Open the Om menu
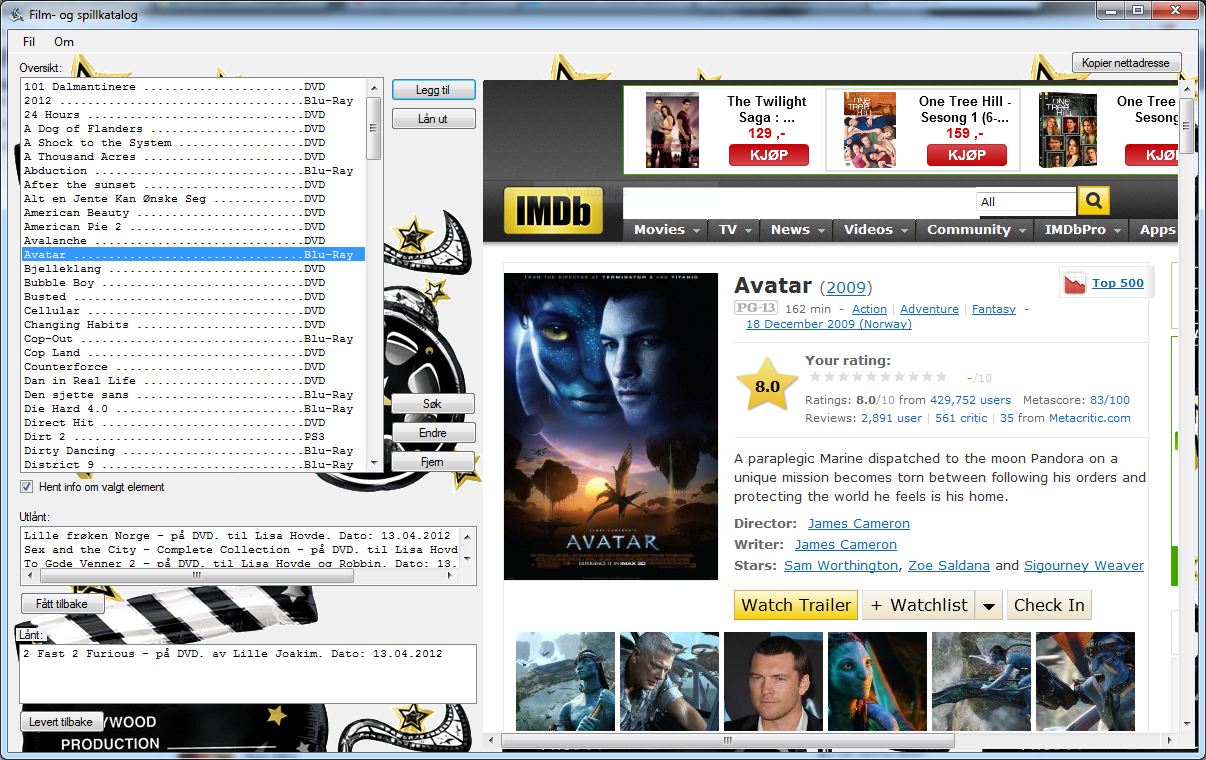This screenshot has width=1206, height=760. pos(64,42)
